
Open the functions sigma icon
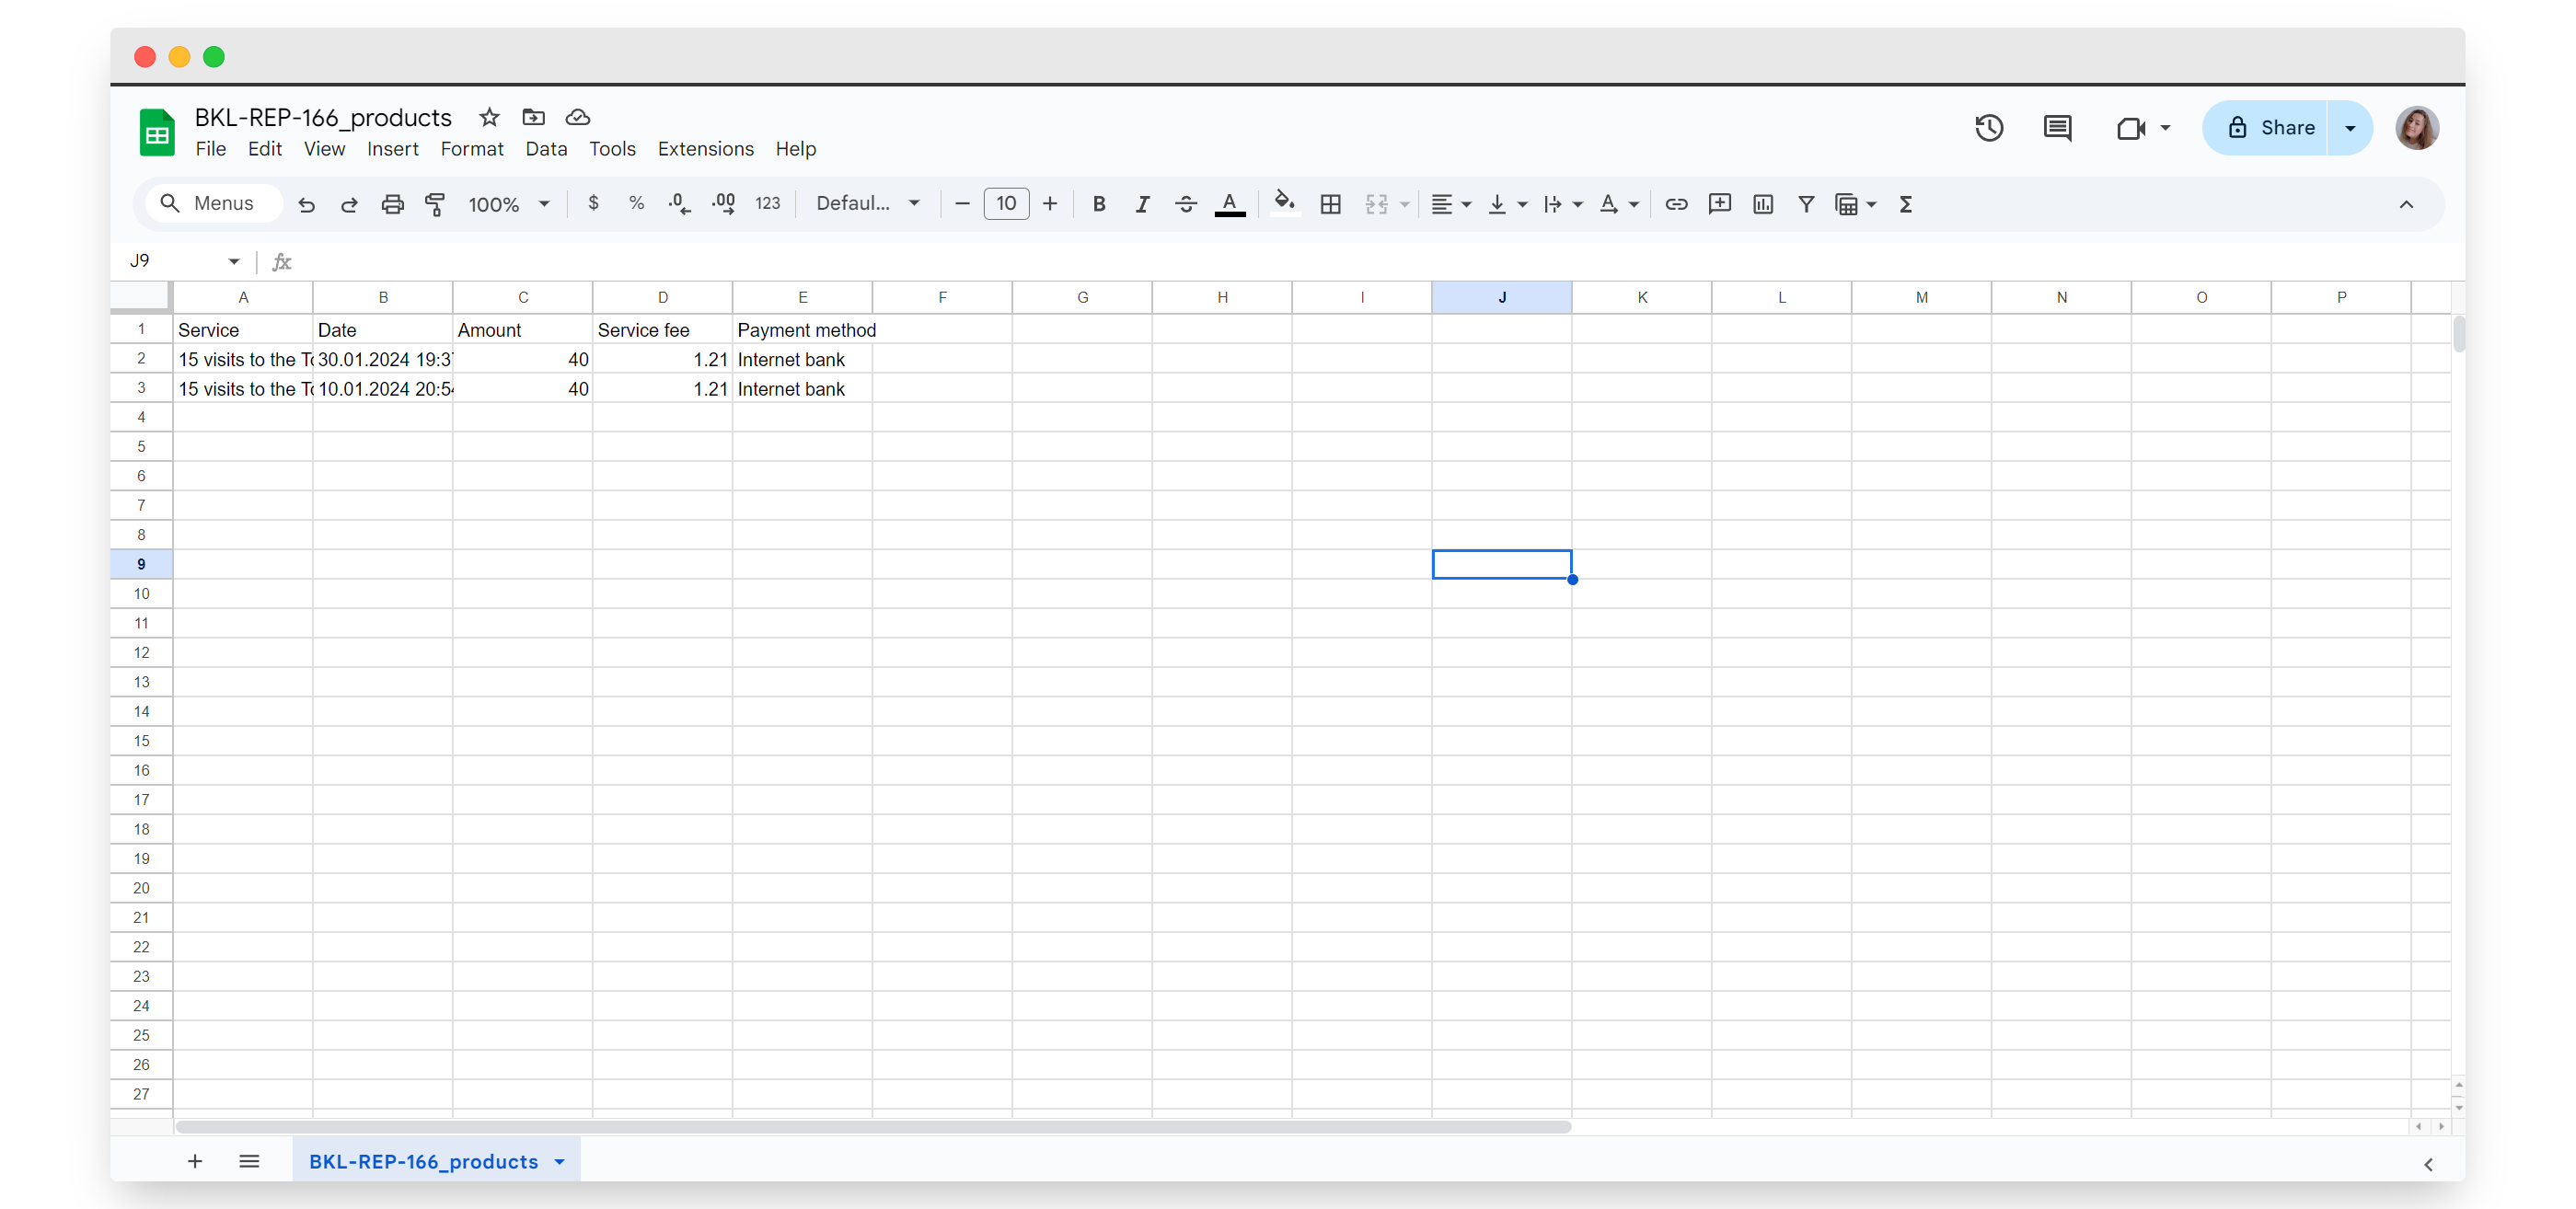coord(1905,204)
